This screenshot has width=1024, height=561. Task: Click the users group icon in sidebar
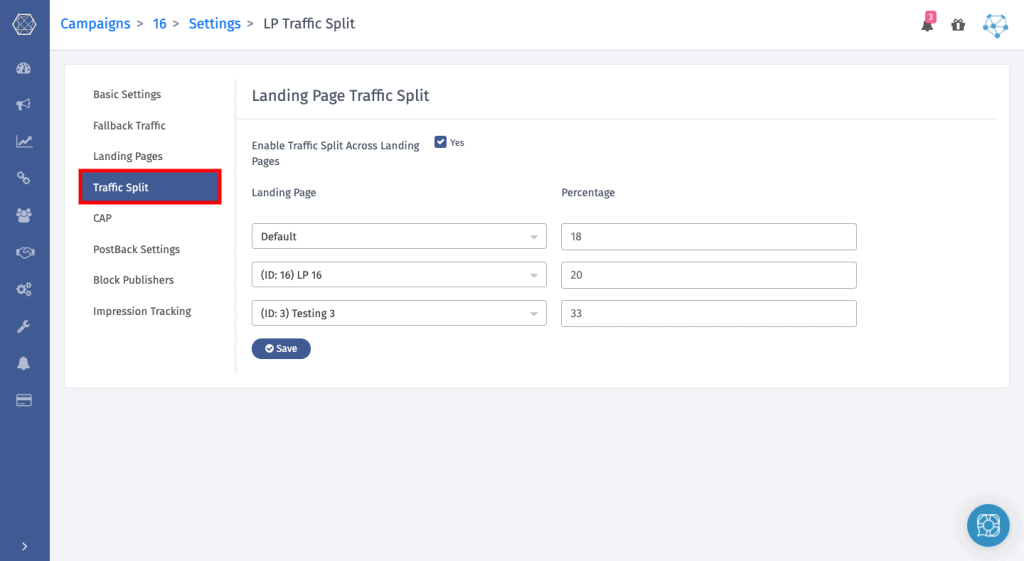[24, 215]
